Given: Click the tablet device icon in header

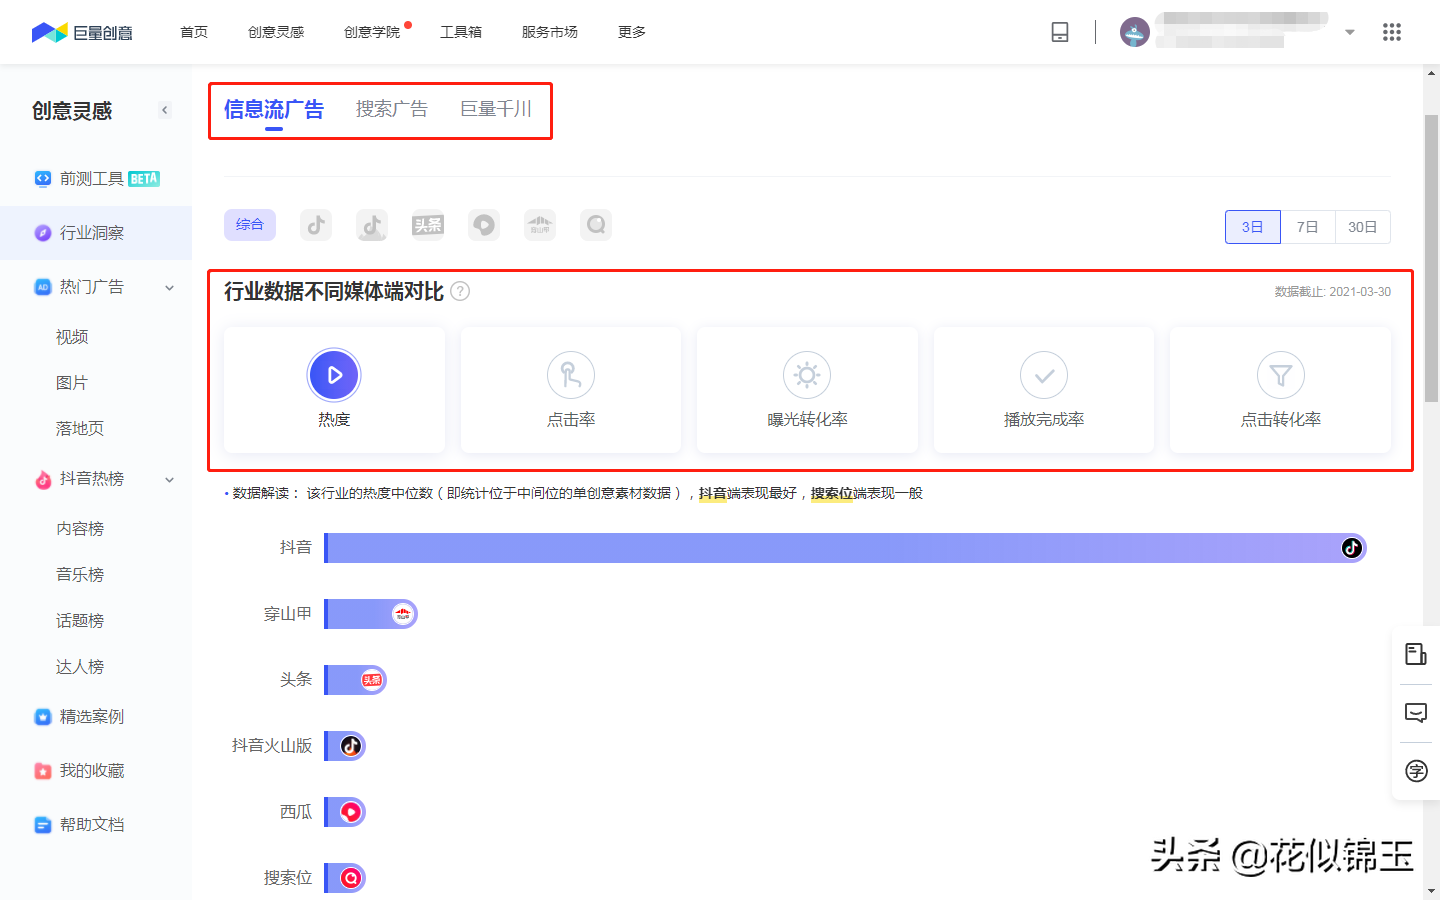Looking at the screenshot, I should click(x=1060, y=32).
